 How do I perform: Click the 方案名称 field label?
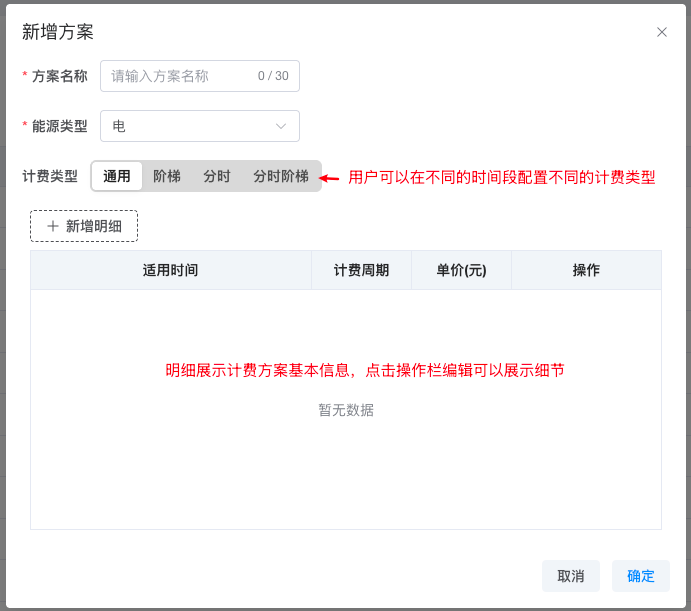pyautogui.click(x=59, y=76)
